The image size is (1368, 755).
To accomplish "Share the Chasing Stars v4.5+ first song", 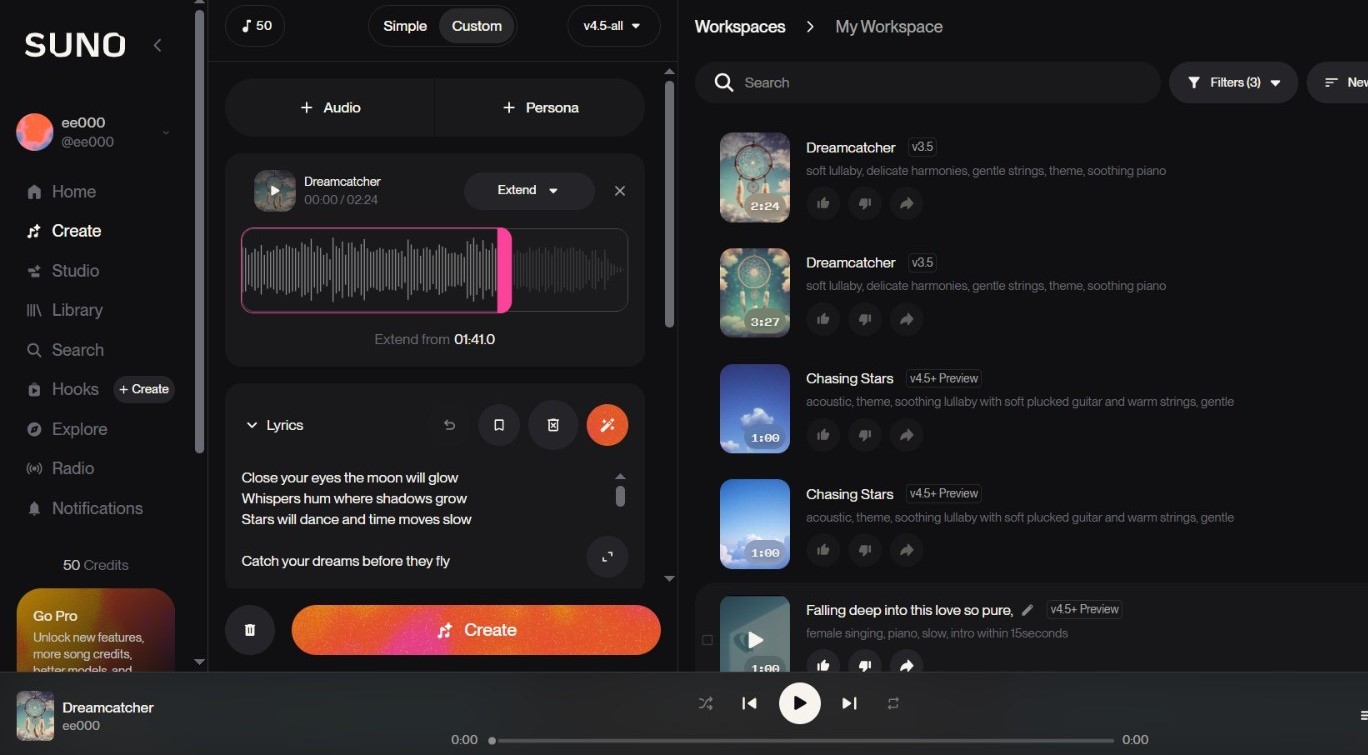I will point(906,435).
